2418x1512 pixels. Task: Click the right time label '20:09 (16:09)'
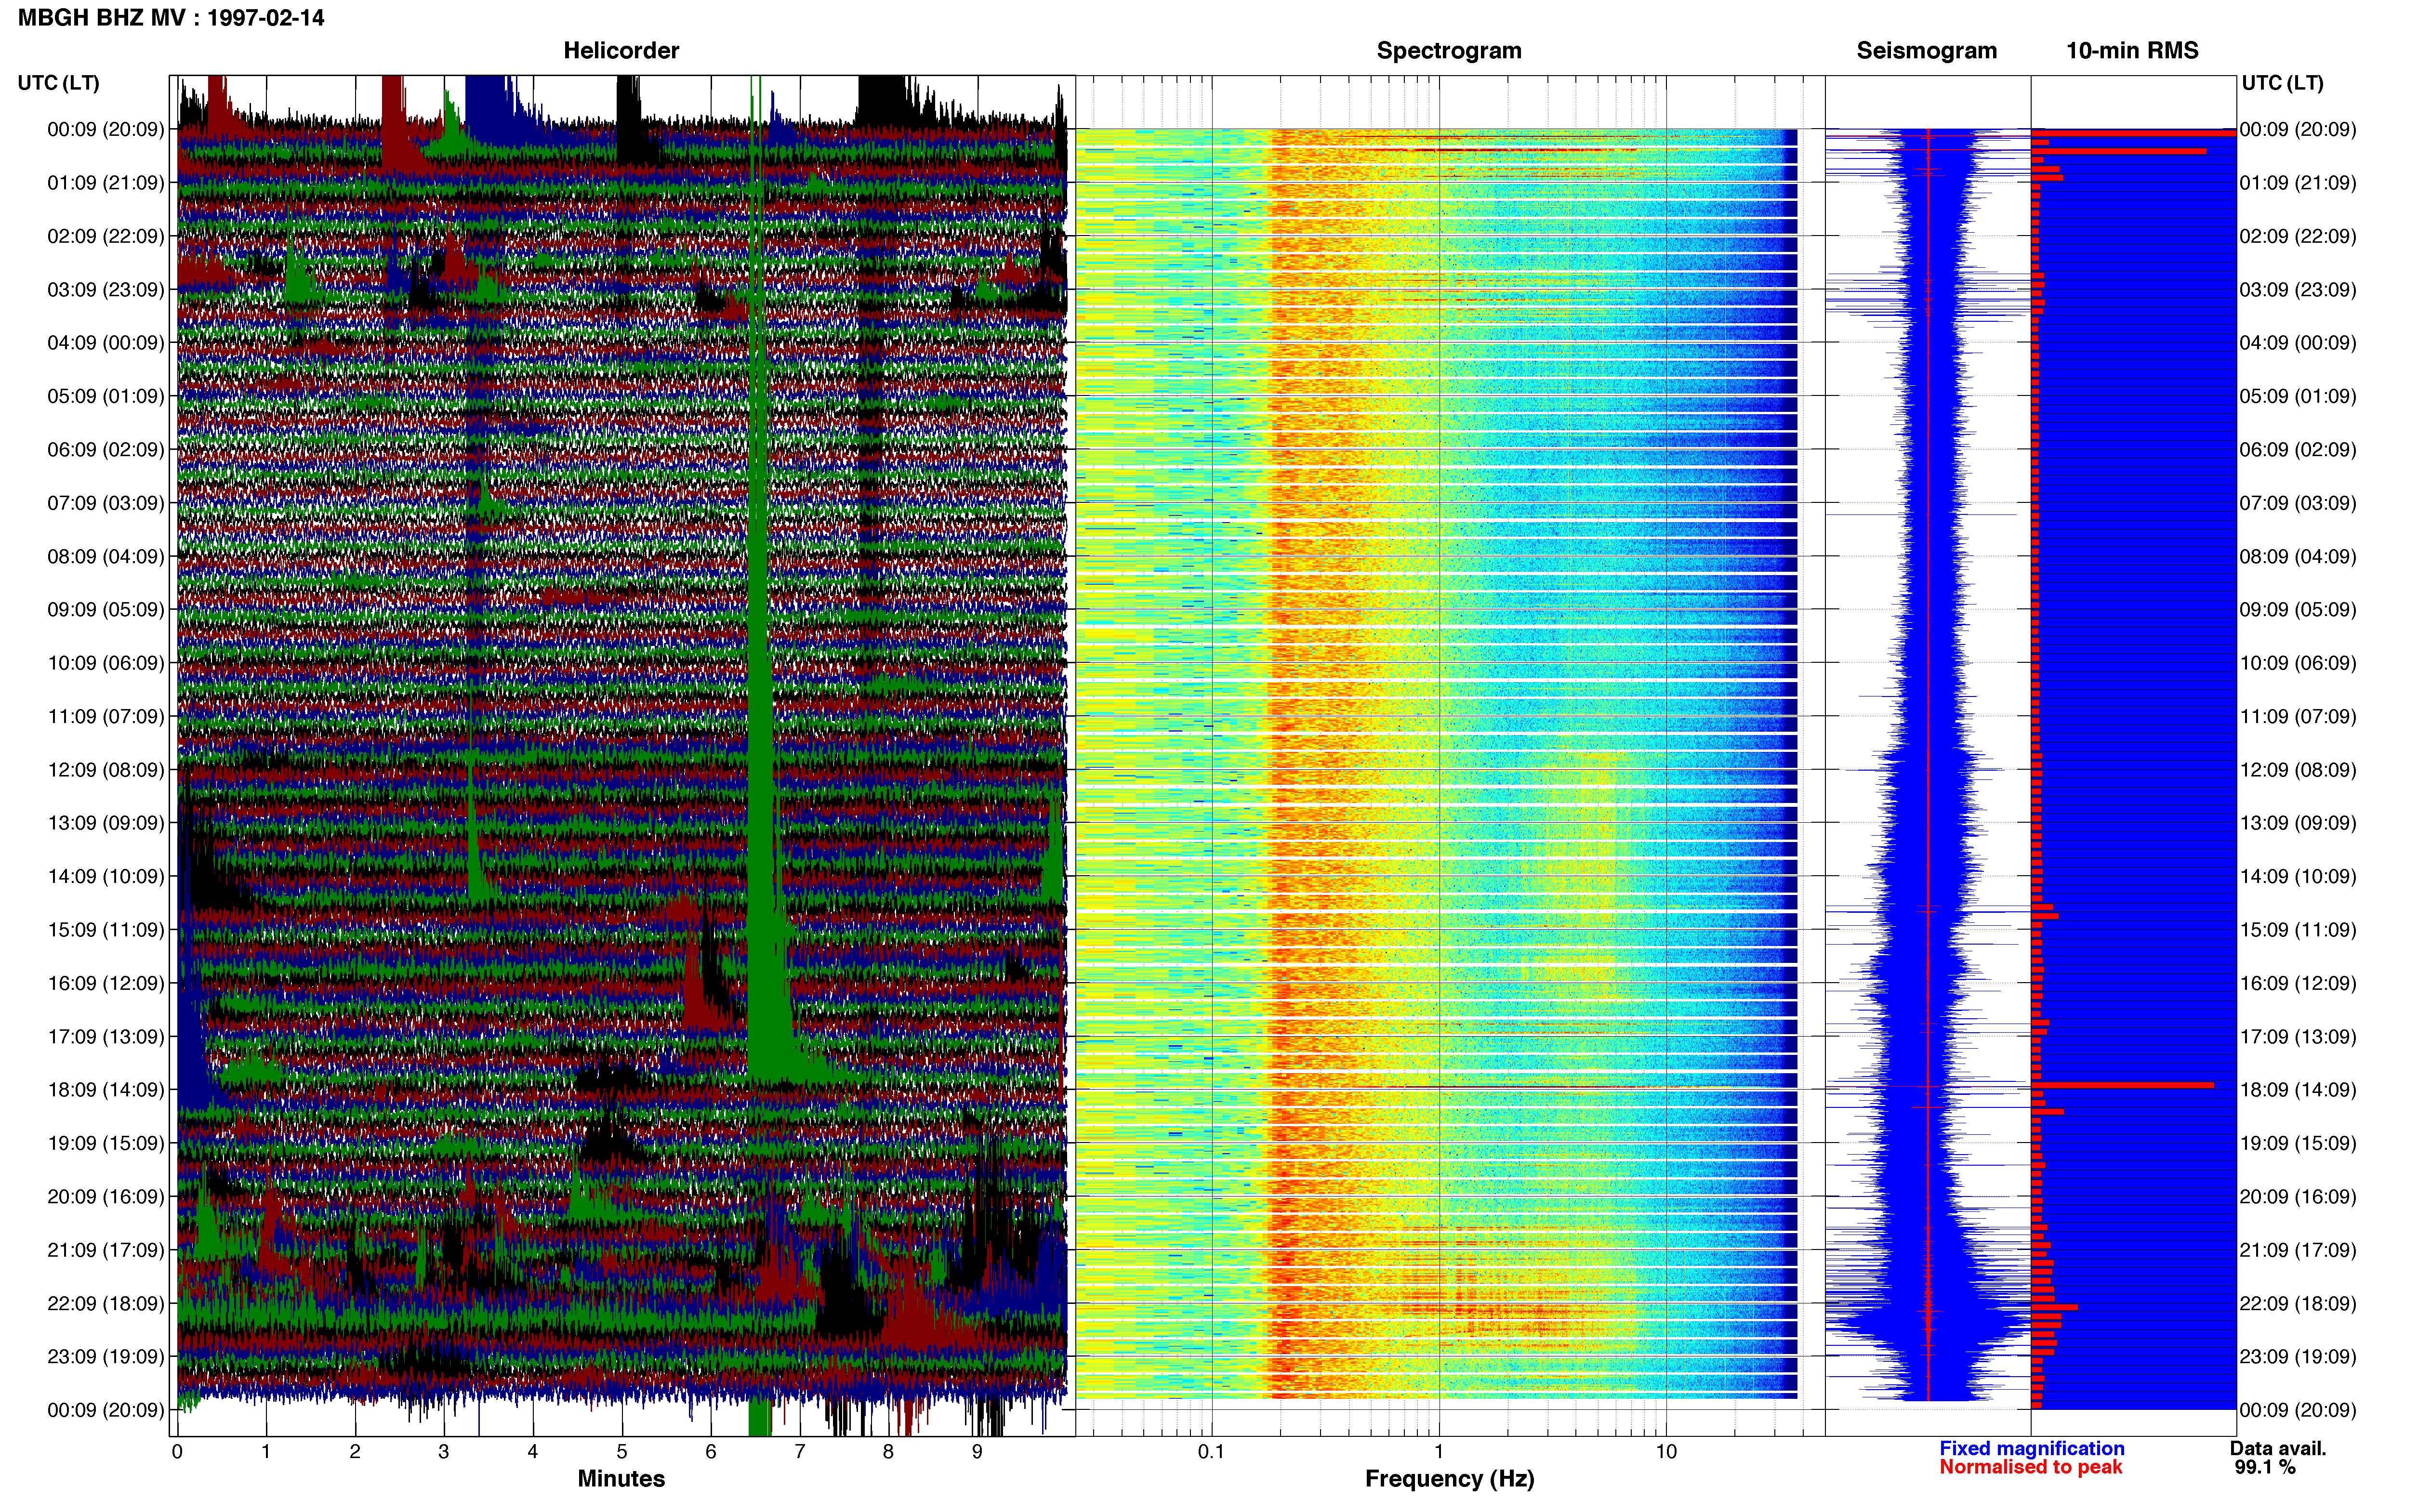point(2298,1196)
